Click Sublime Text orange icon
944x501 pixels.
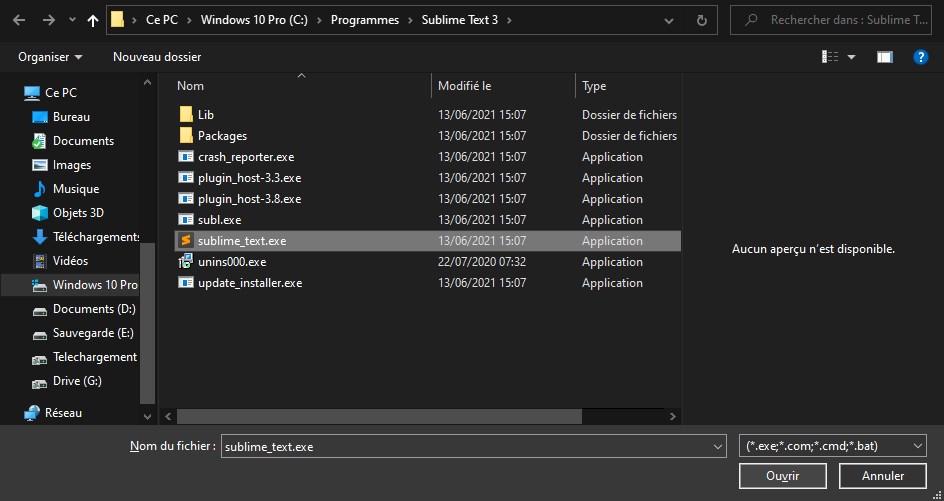point(186,241)
